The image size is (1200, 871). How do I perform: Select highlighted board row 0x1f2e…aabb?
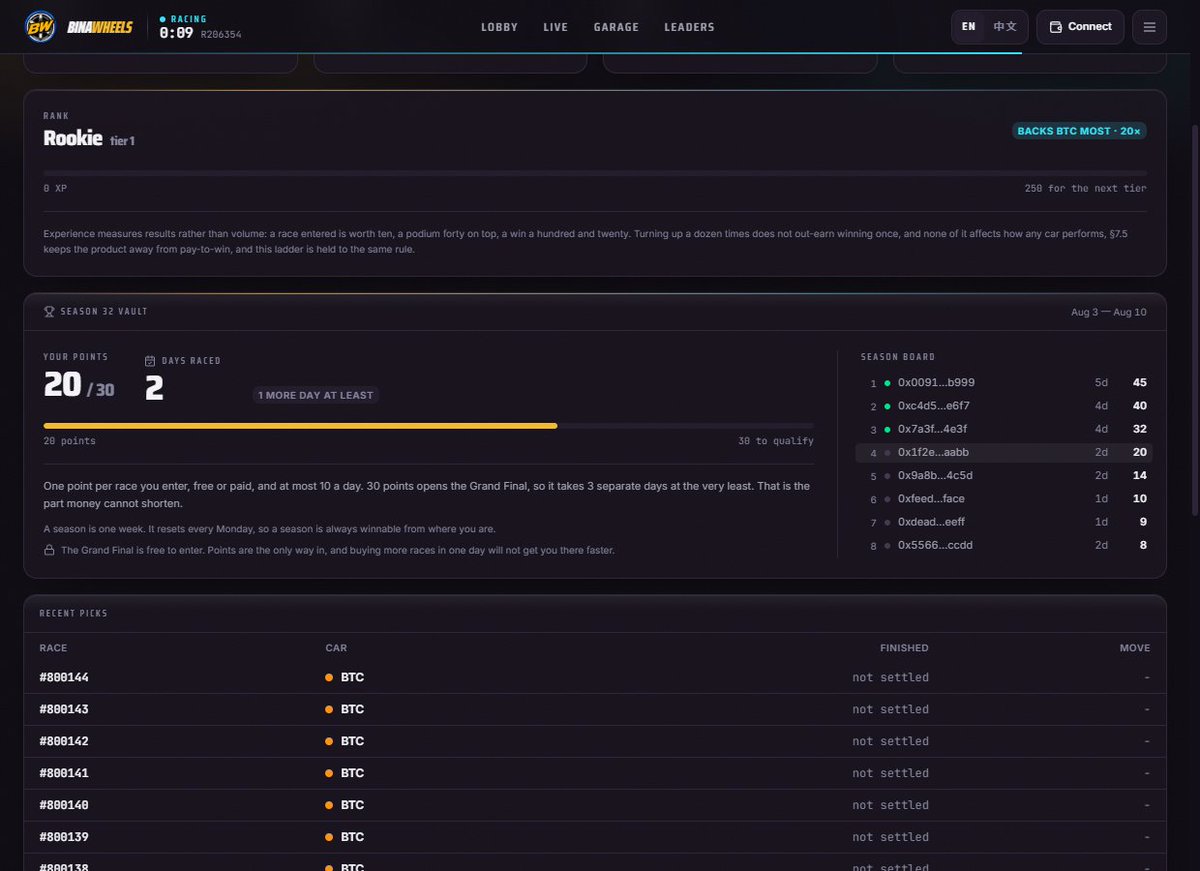[1004, 452]
